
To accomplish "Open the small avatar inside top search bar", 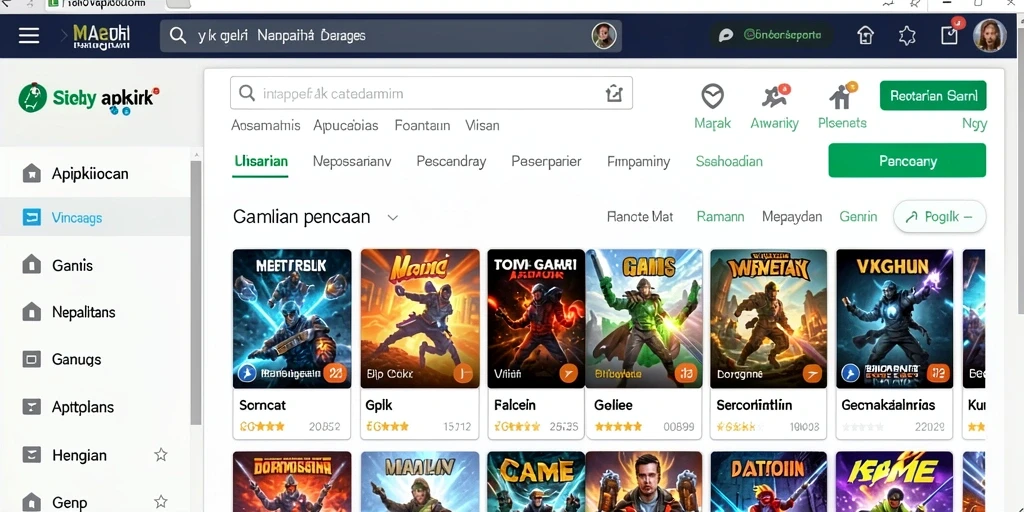I will (603, 35).
